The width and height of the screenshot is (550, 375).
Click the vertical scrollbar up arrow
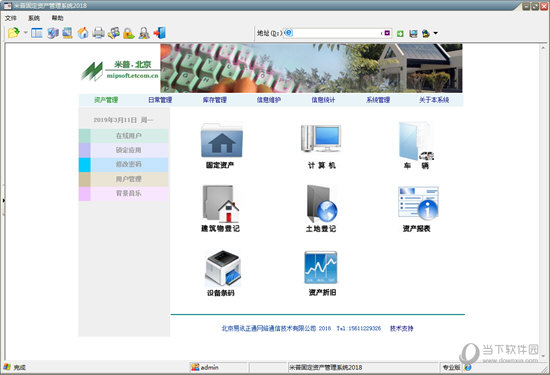543,47
